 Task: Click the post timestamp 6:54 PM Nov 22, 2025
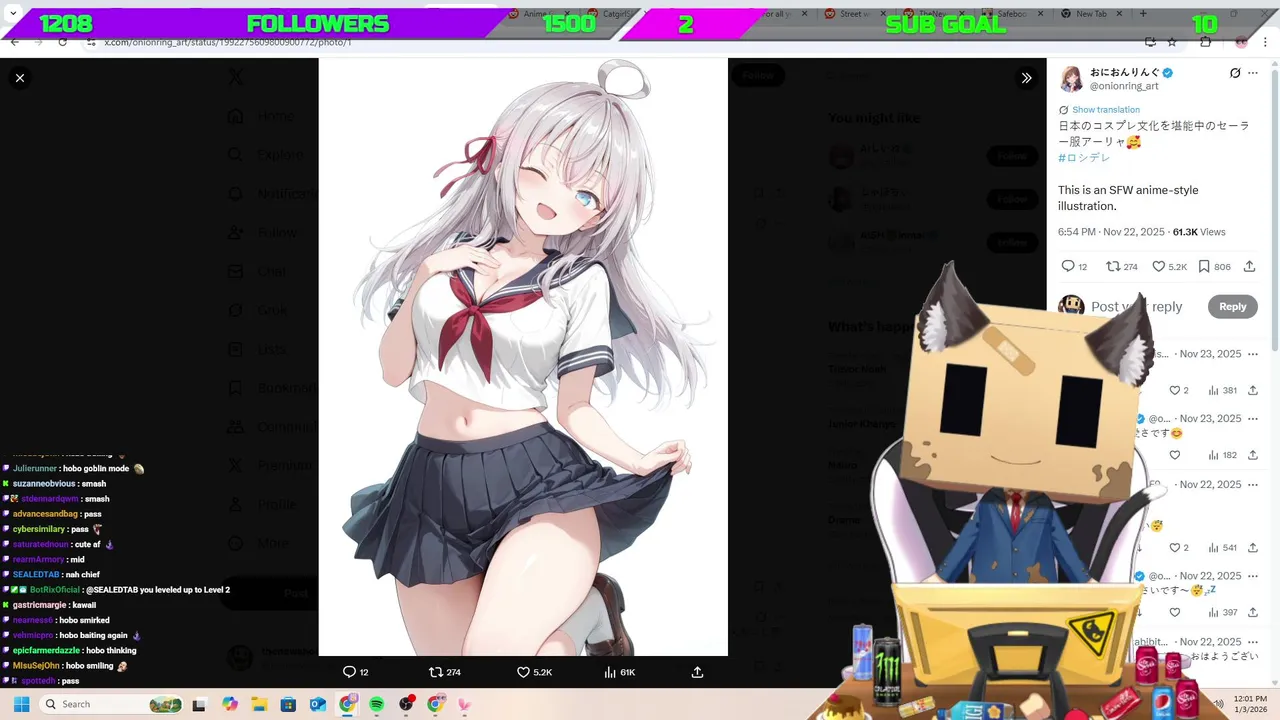click(x=1111, y=232)
